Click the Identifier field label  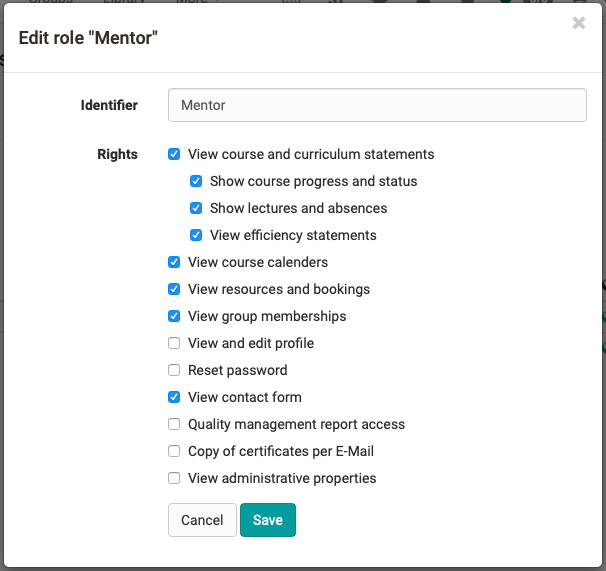click(x=109, y=105)
